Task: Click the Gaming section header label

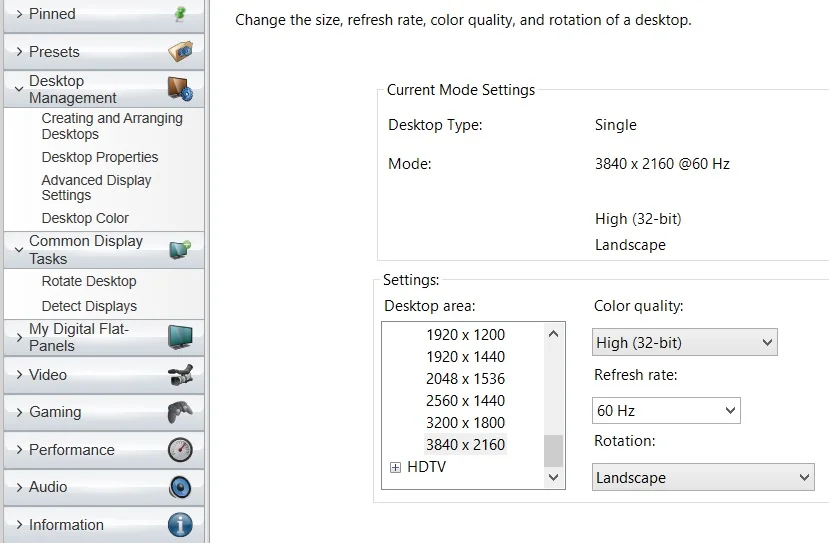Action: tap(55, 412)
